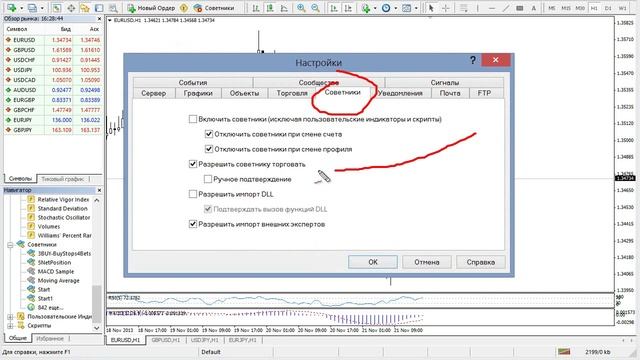
Task: Switch to the 'Почта' settings tab
Action: (x=450, y=93)
